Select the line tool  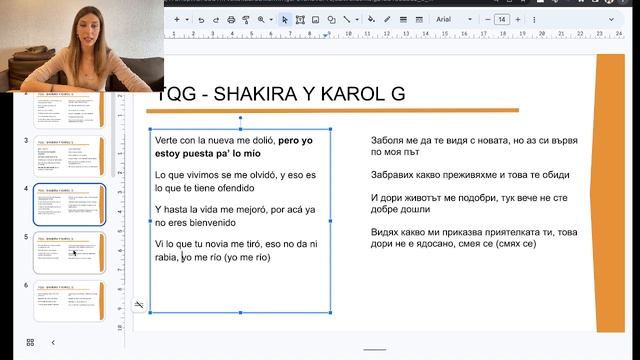pyautogui.click(x=347, y=20)
